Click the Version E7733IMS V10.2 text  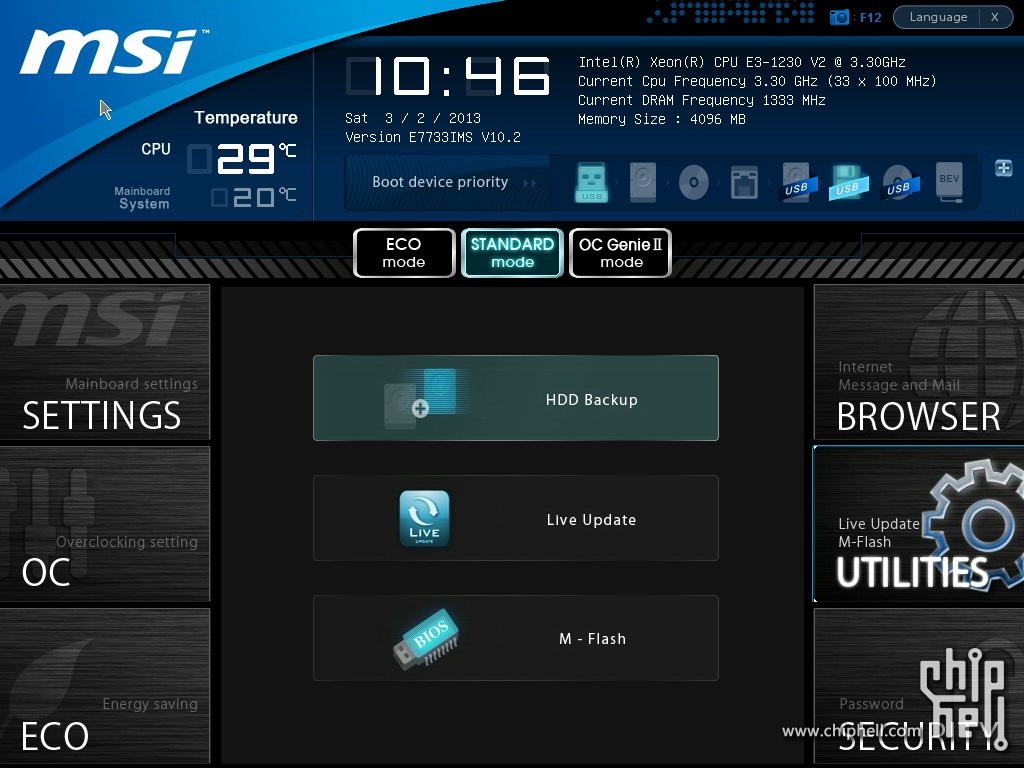click(x=433, y=137)
